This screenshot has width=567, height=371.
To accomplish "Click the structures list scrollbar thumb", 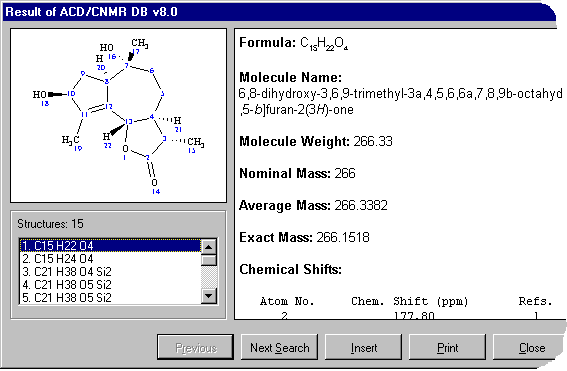I will pos(209,260).
